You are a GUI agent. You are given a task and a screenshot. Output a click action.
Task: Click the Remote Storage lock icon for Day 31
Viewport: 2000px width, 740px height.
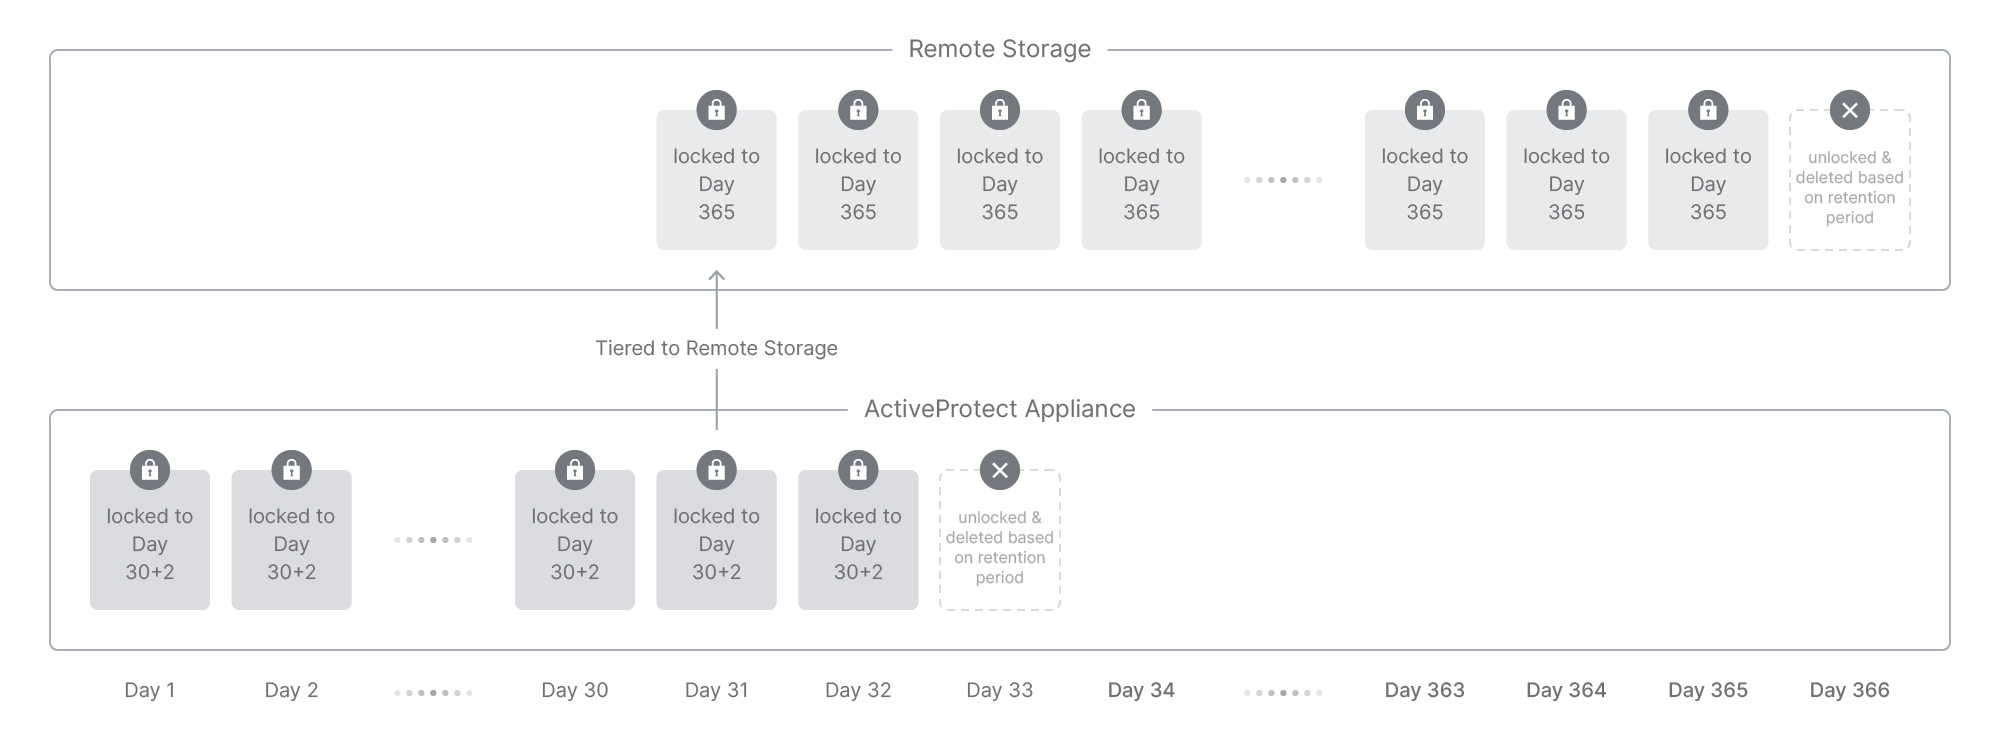(x=716, y=110)
